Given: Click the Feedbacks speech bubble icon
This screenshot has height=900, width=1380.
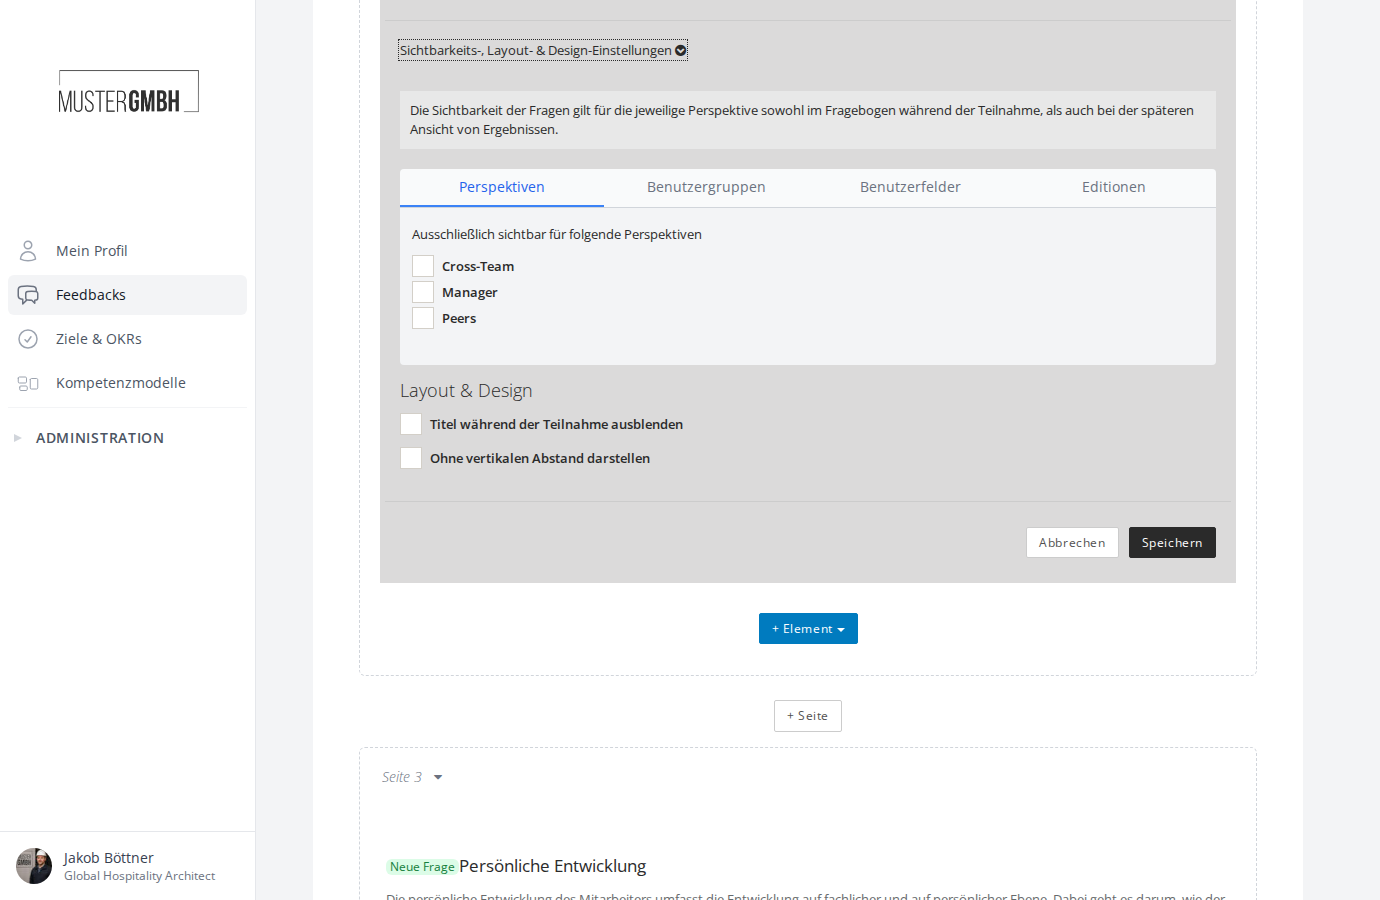Looking at the screenshot, I should (x=28, y=295).
